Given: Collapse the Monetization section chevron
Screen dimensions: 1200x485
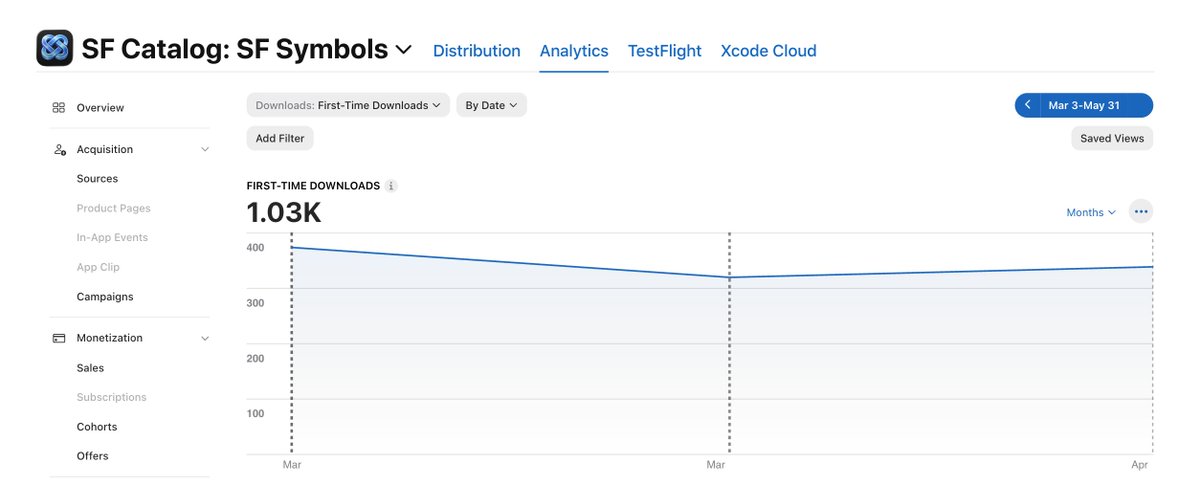Looking at the screenshot, I should [x=205, y=339].
